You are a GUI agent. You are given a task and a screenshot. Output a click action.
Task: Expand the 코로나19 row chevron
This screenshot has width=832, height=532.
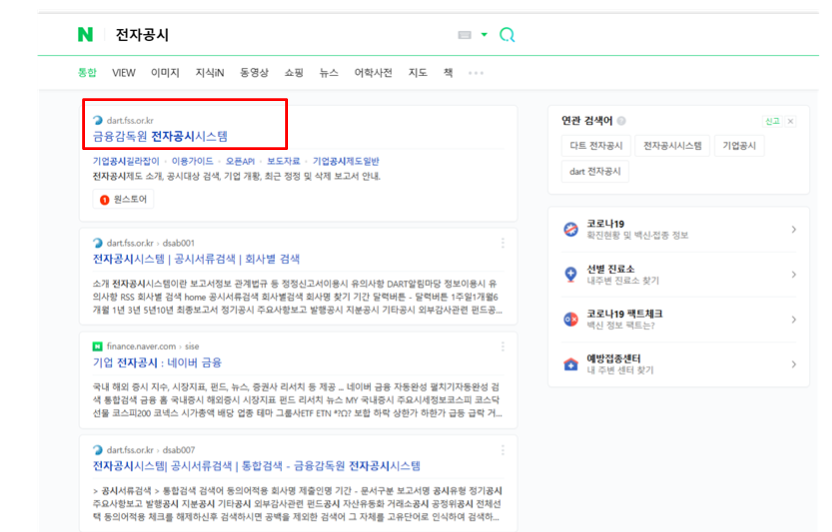pyautogui.click(x=794, y=229)
